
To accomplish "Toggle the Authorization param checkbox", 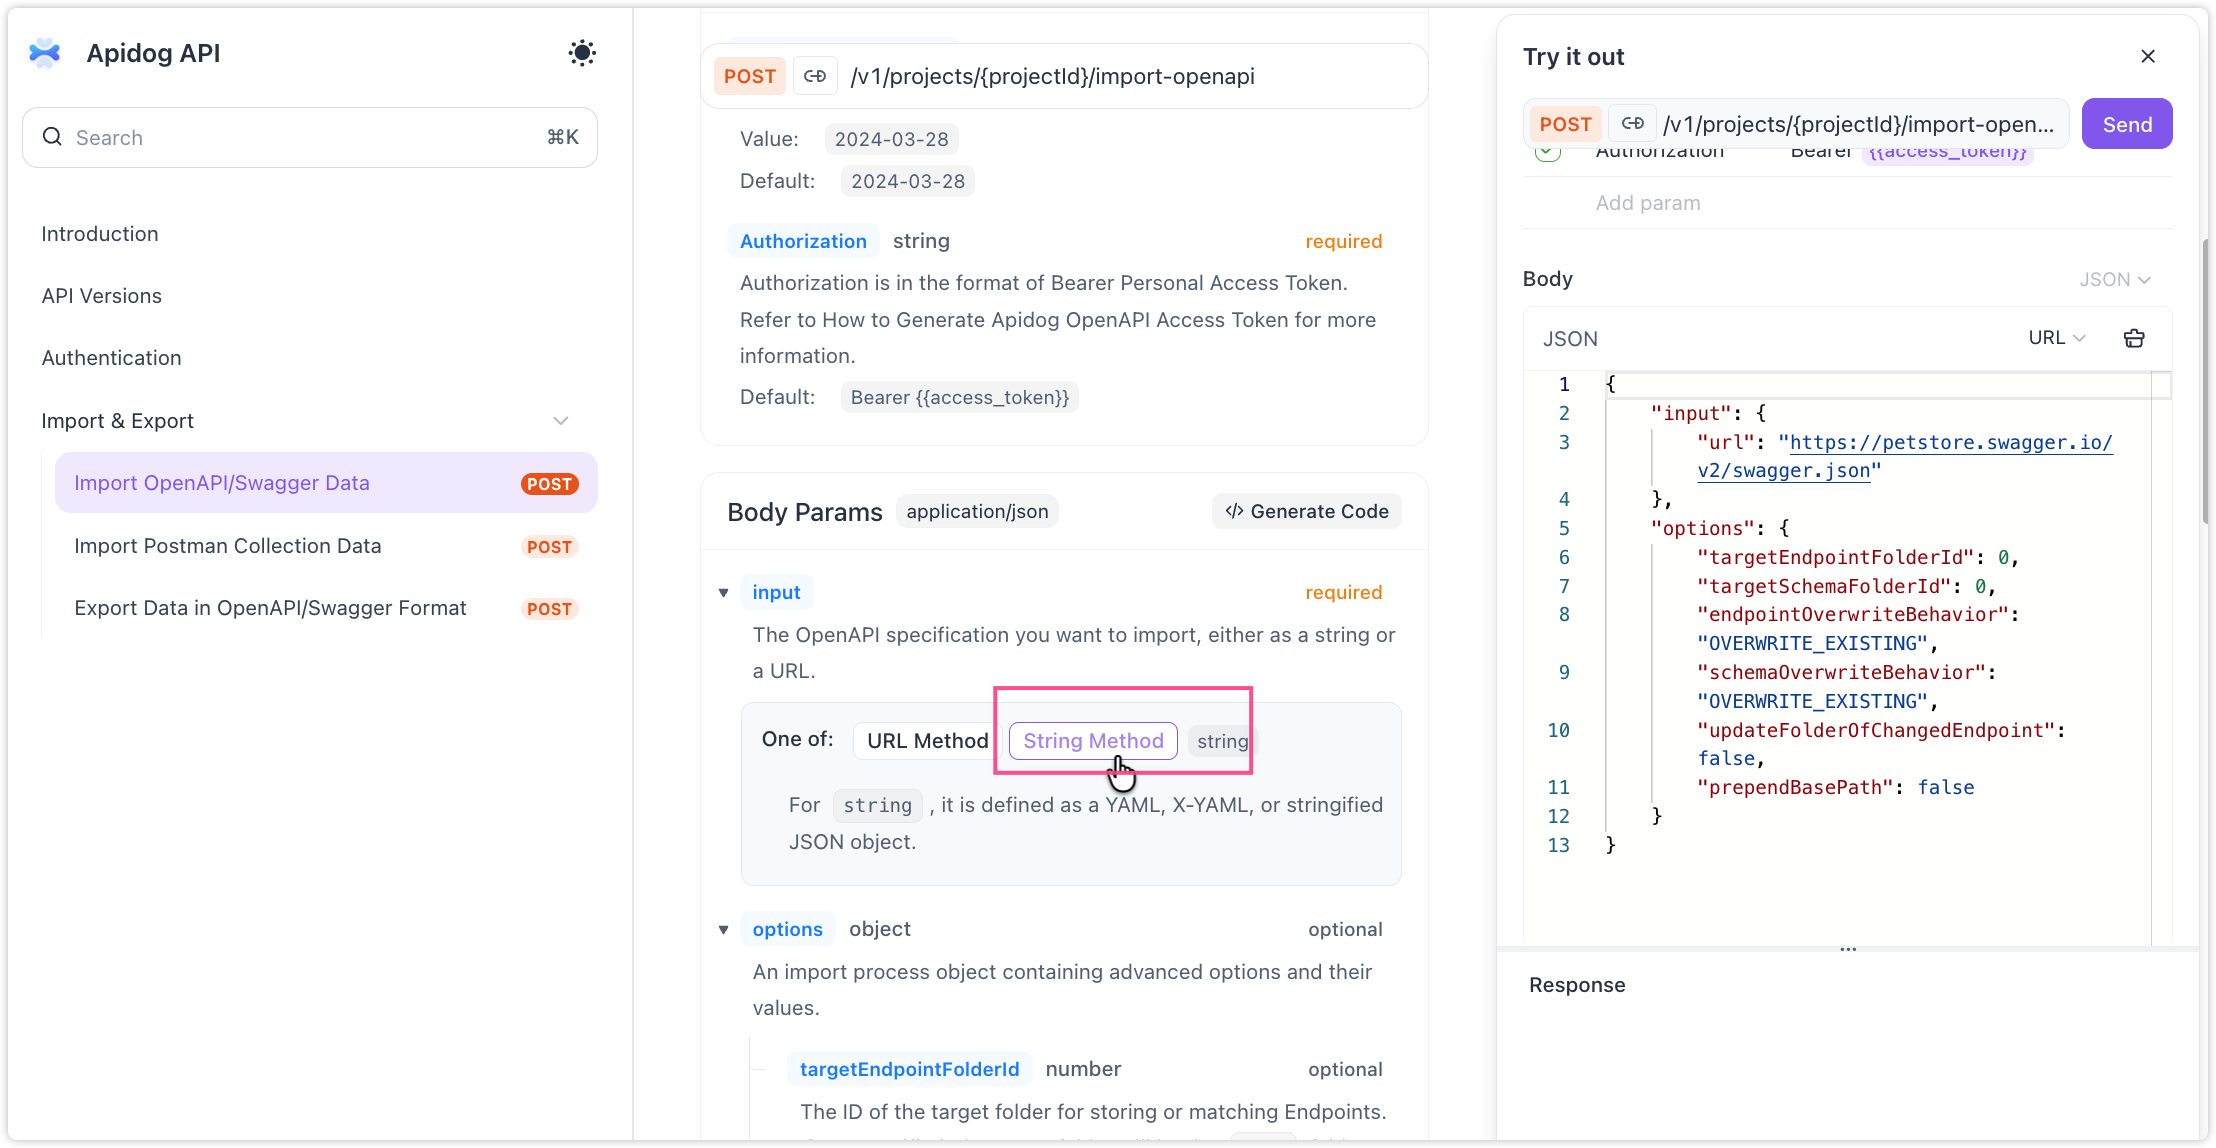I will click(1548, 153).
